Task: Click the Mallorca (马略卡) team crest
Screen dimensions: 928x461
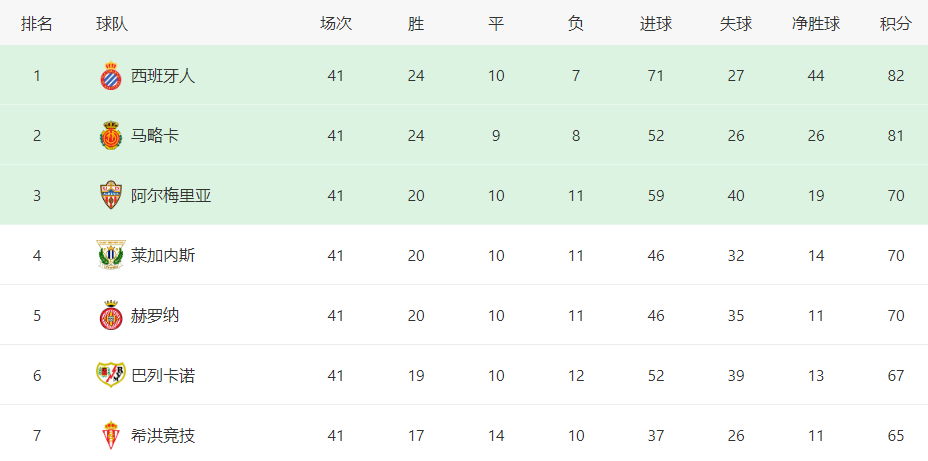Action: tap(111, 136)
